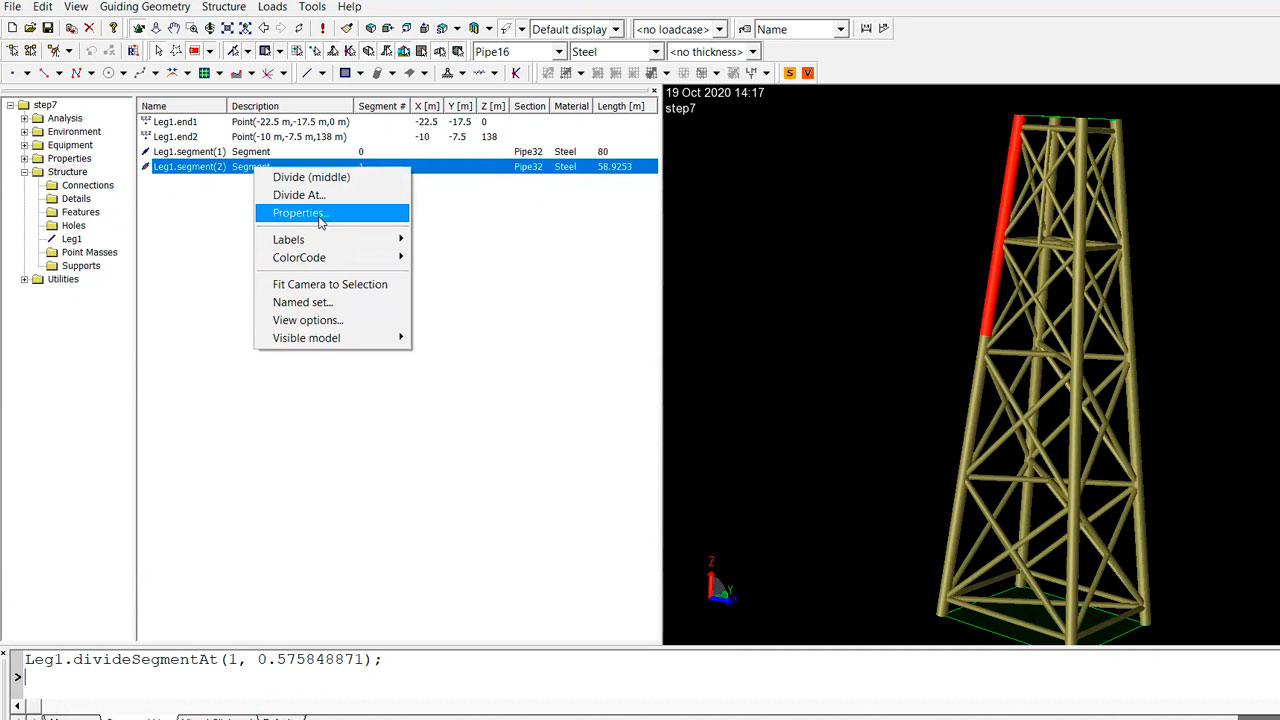The width and height of the screenshot is (1280, 720).
Task: Click the Save (floppy disk) toolbar icon
Action: pyautogui.click(x=47, y=29)
